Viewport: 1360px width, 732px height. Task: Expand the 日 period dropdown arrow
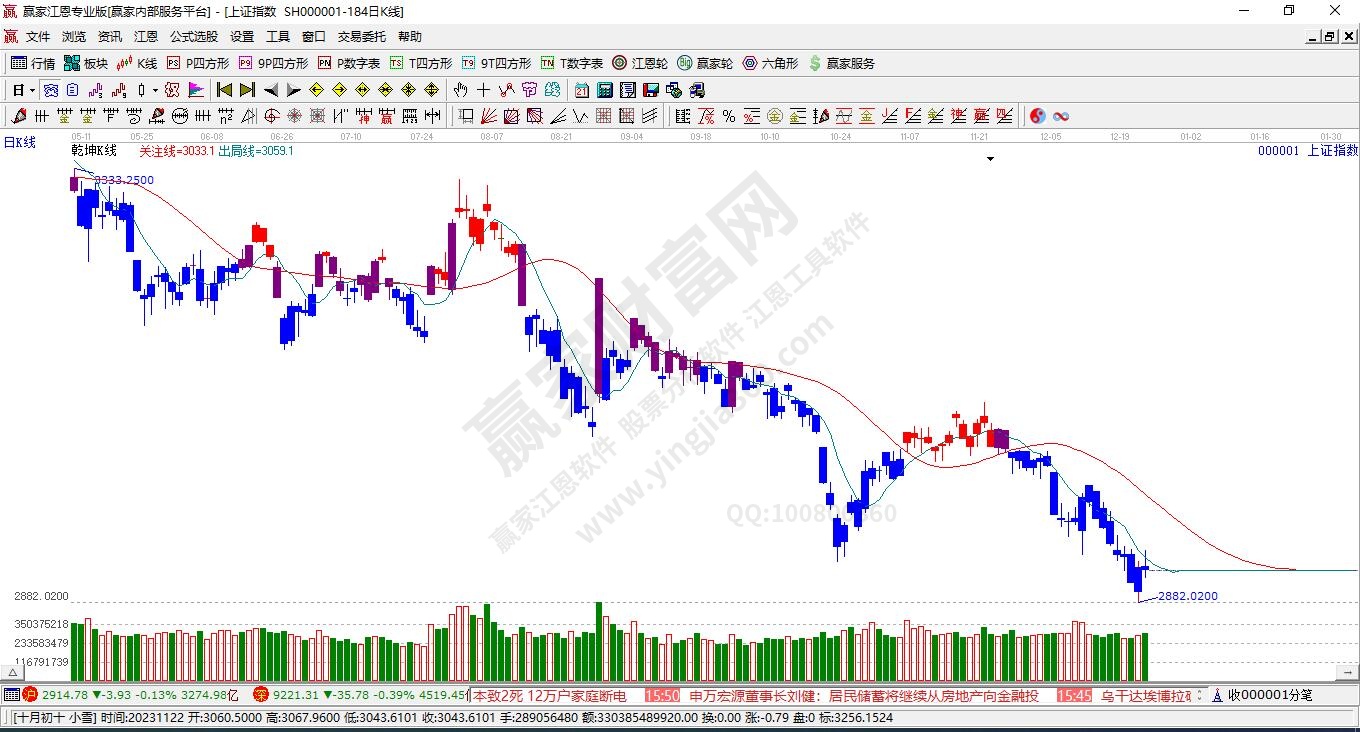pos(32,90)
